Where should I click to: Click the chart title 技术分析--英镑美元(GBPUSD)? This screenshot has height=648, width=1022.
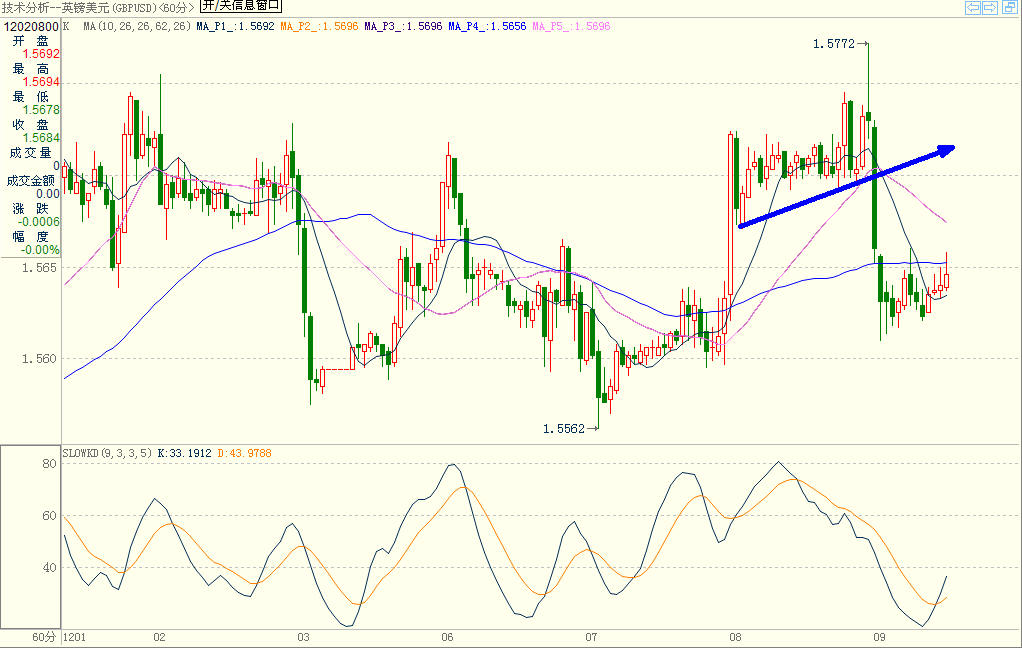(79, 7)
